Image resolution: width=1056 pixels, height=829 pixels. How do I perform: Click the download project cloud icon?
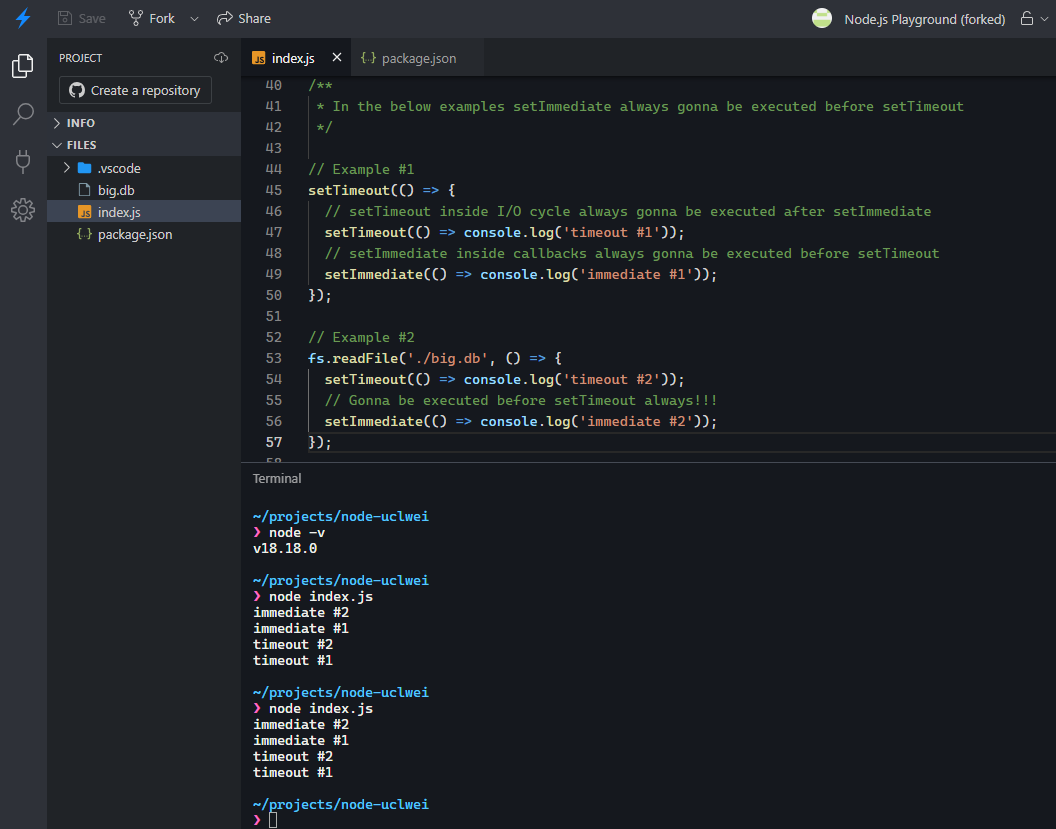221,58
